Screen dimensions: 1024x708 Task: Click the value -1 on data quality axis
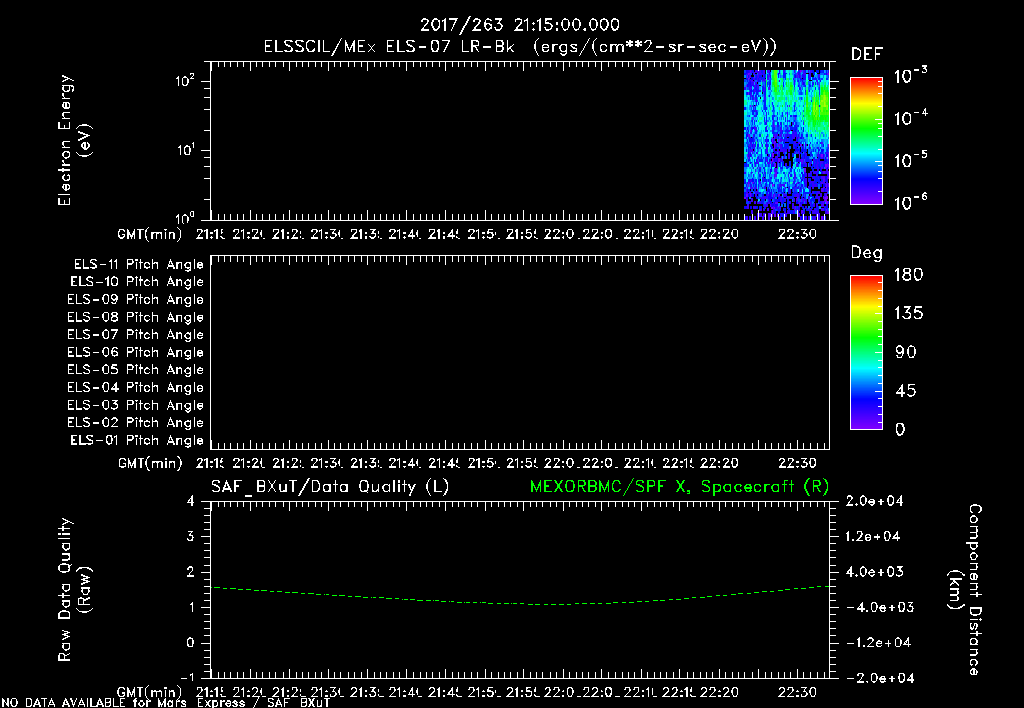pos(187,677)
